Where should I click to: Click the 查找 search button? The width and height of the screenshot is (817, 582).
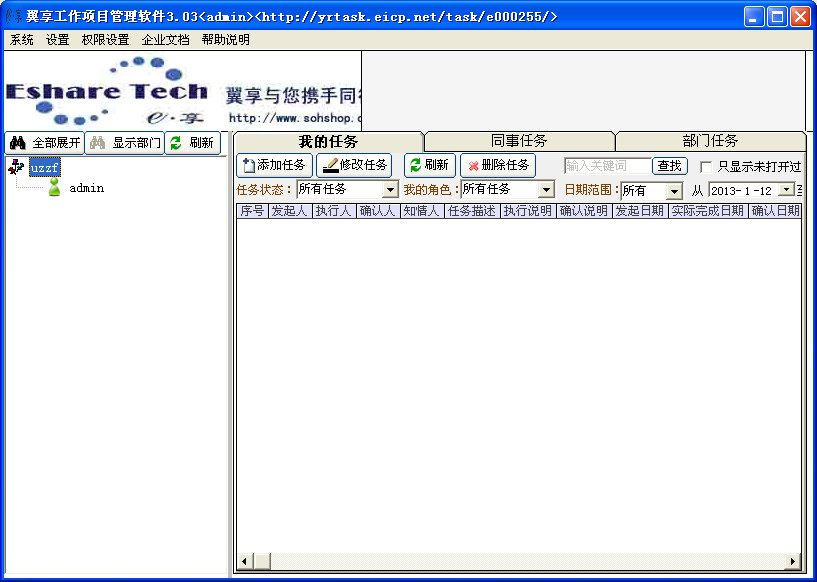[670, 166]
